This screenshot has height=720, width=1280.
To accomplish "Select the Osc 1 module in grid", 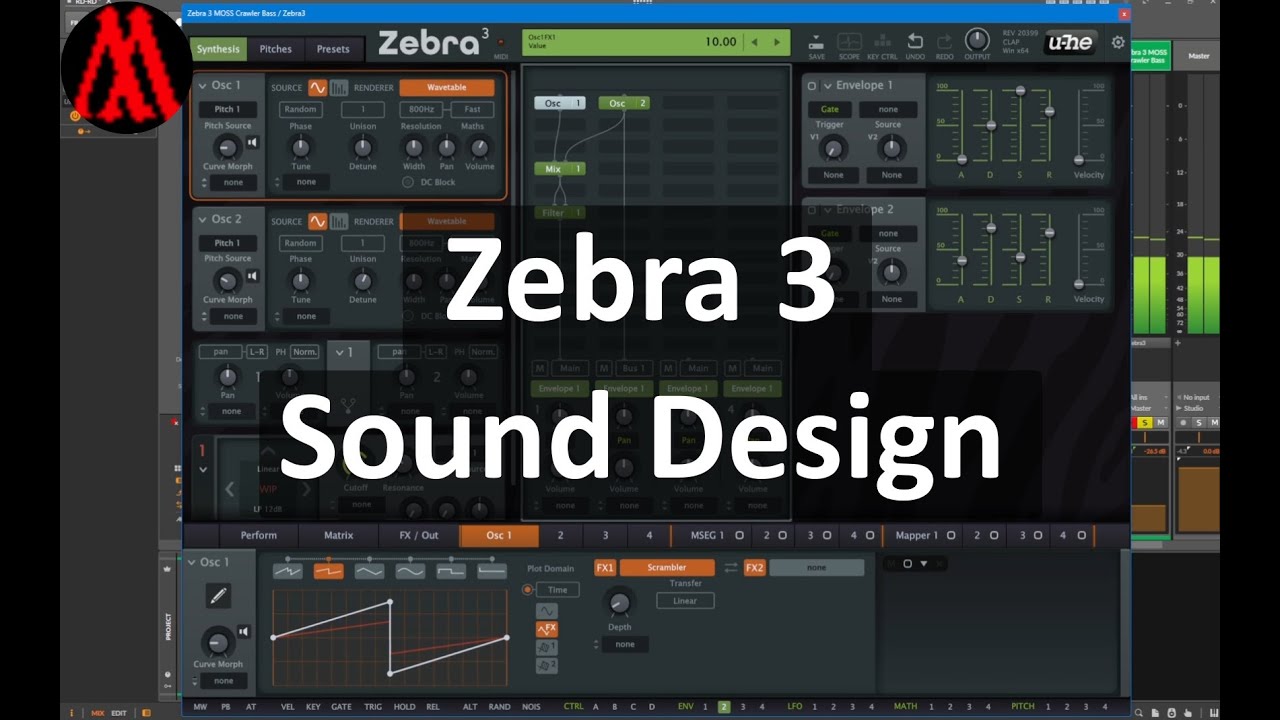I will pos(560,103).
